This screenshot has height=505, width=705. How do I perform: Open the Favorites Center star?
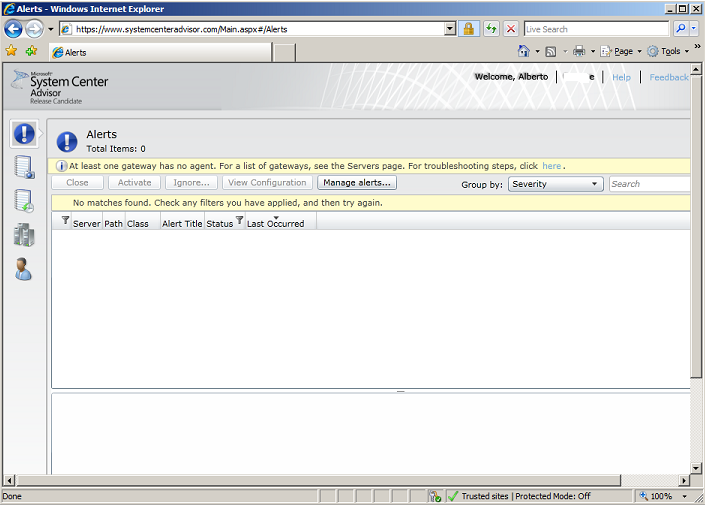tap(11, 51)
